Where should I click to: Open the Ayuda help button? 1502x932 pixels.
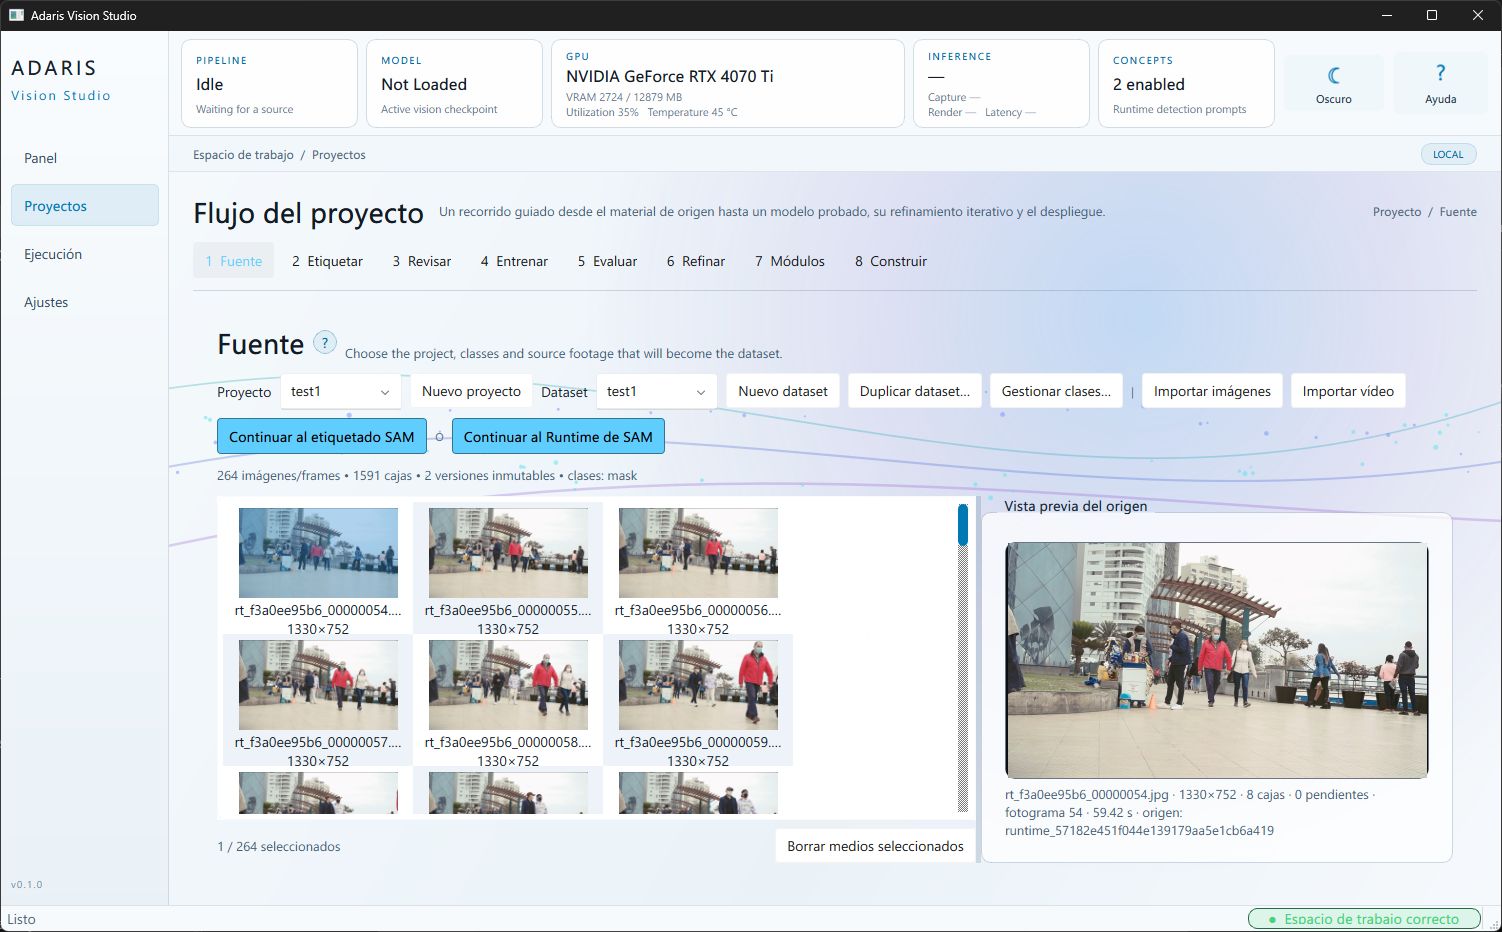pyautogui.click(x=1440, y=83)
